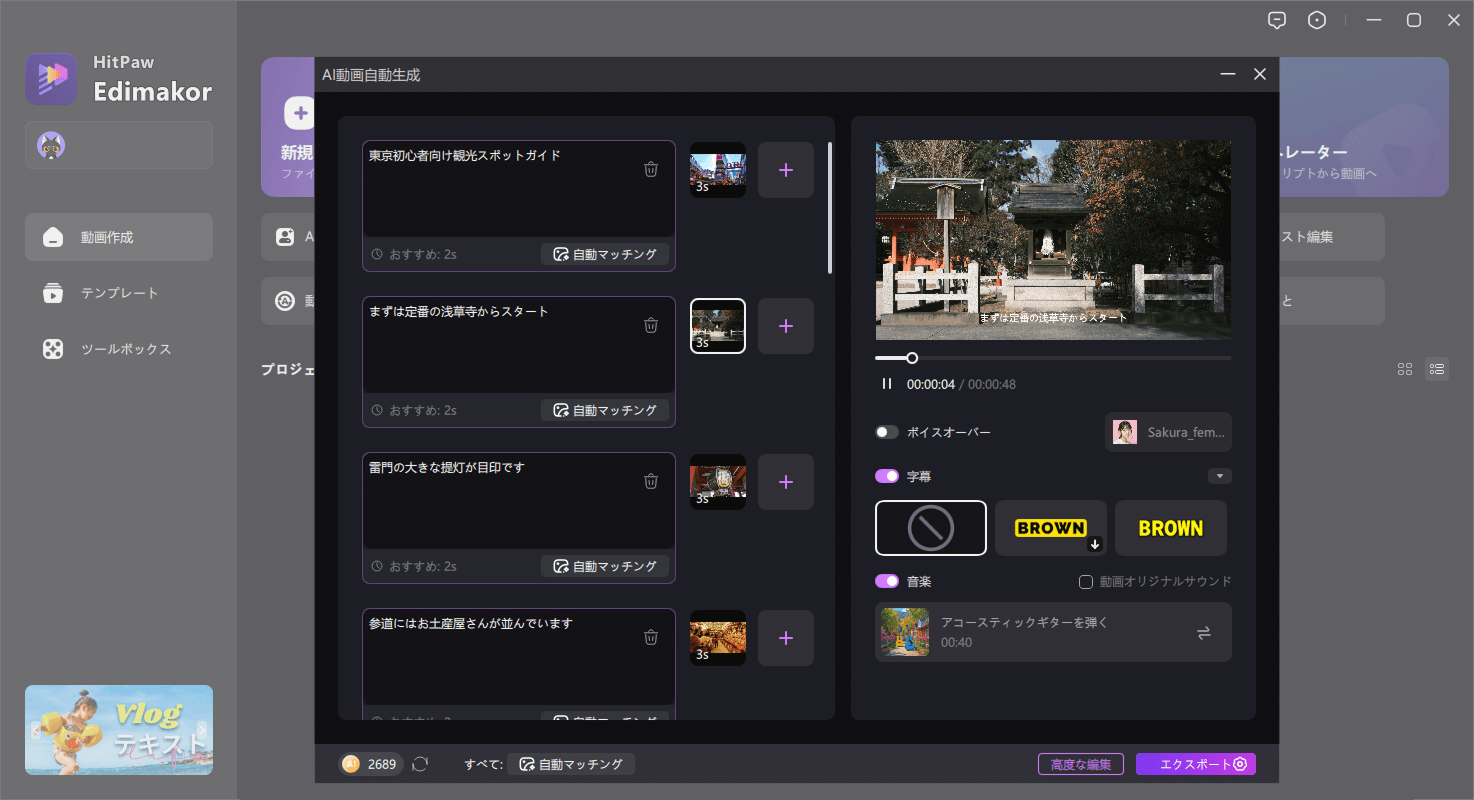Refresh the AI credits balance

420,764
